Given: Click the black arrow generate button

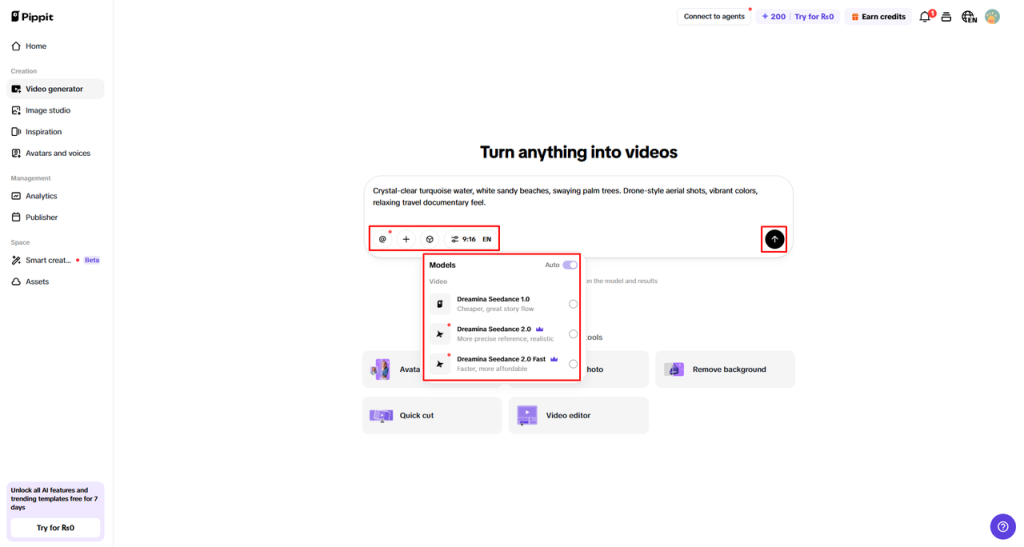Looking at the screenshot, I should pyautogui.click(x=775, y=239).
